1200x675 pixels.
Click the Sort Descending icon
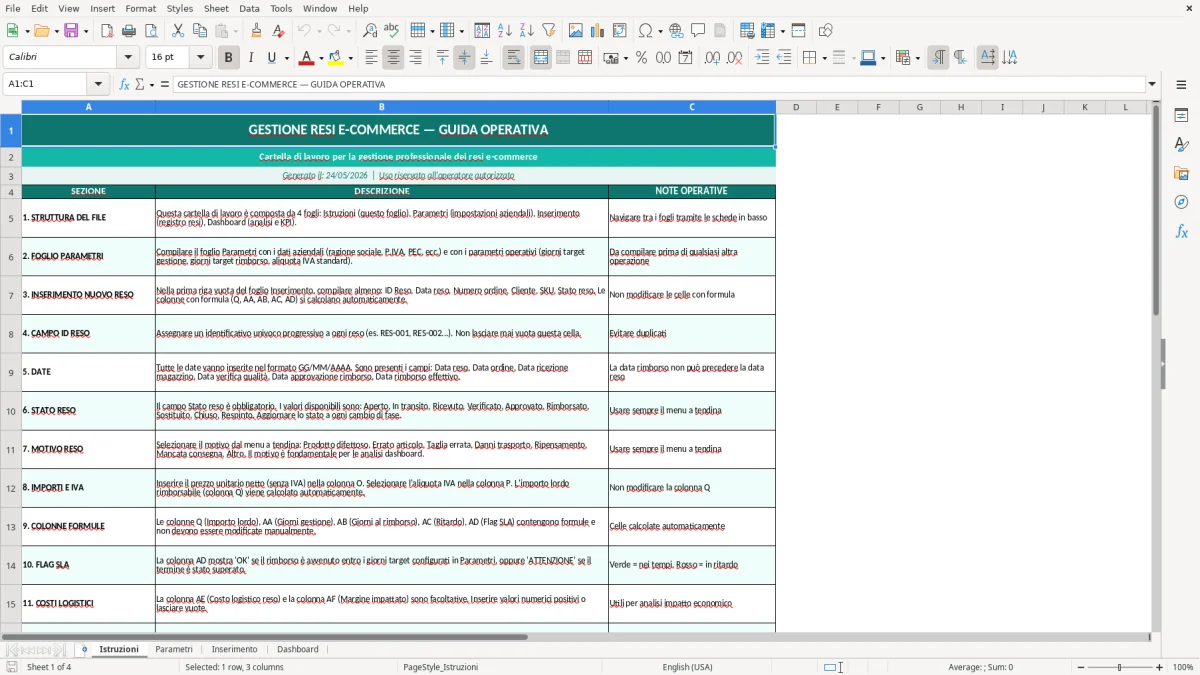click(x=527, y=31)
